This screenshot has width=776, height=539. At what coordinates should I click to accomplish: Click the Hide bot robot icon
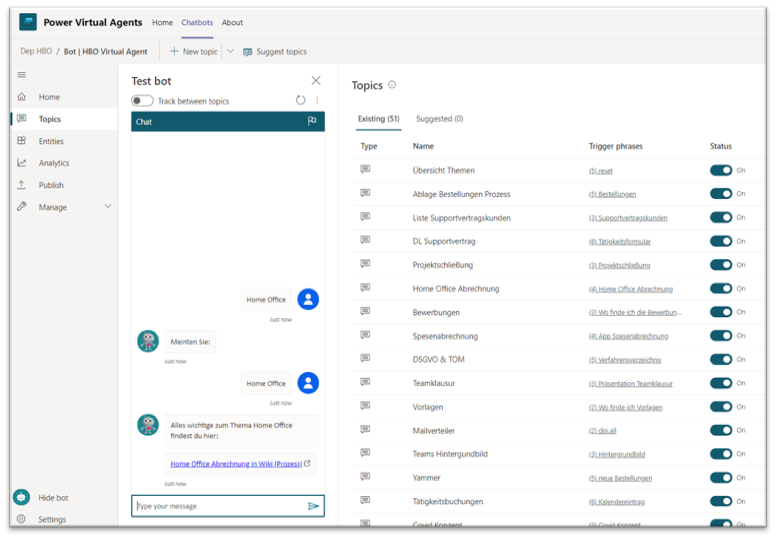(x=22, y=496)
